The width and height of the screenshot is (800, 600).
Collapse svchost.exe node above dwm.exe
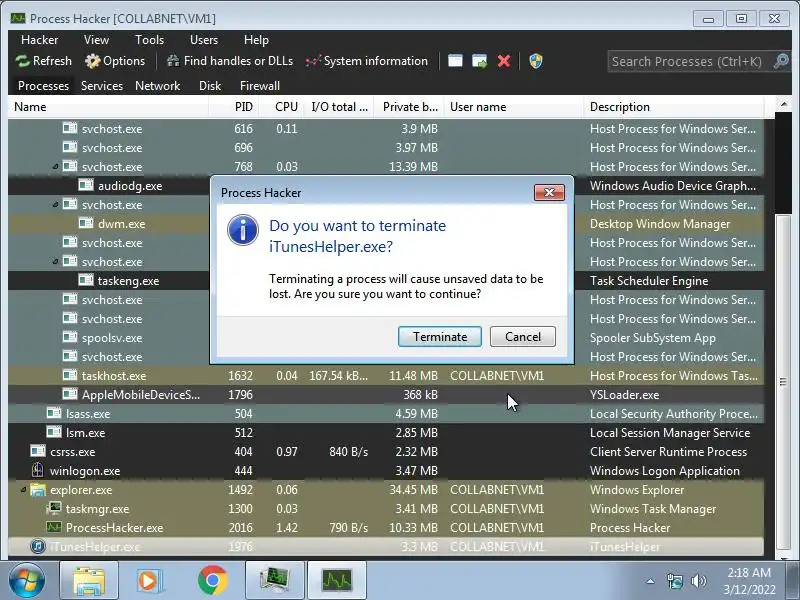55,205
